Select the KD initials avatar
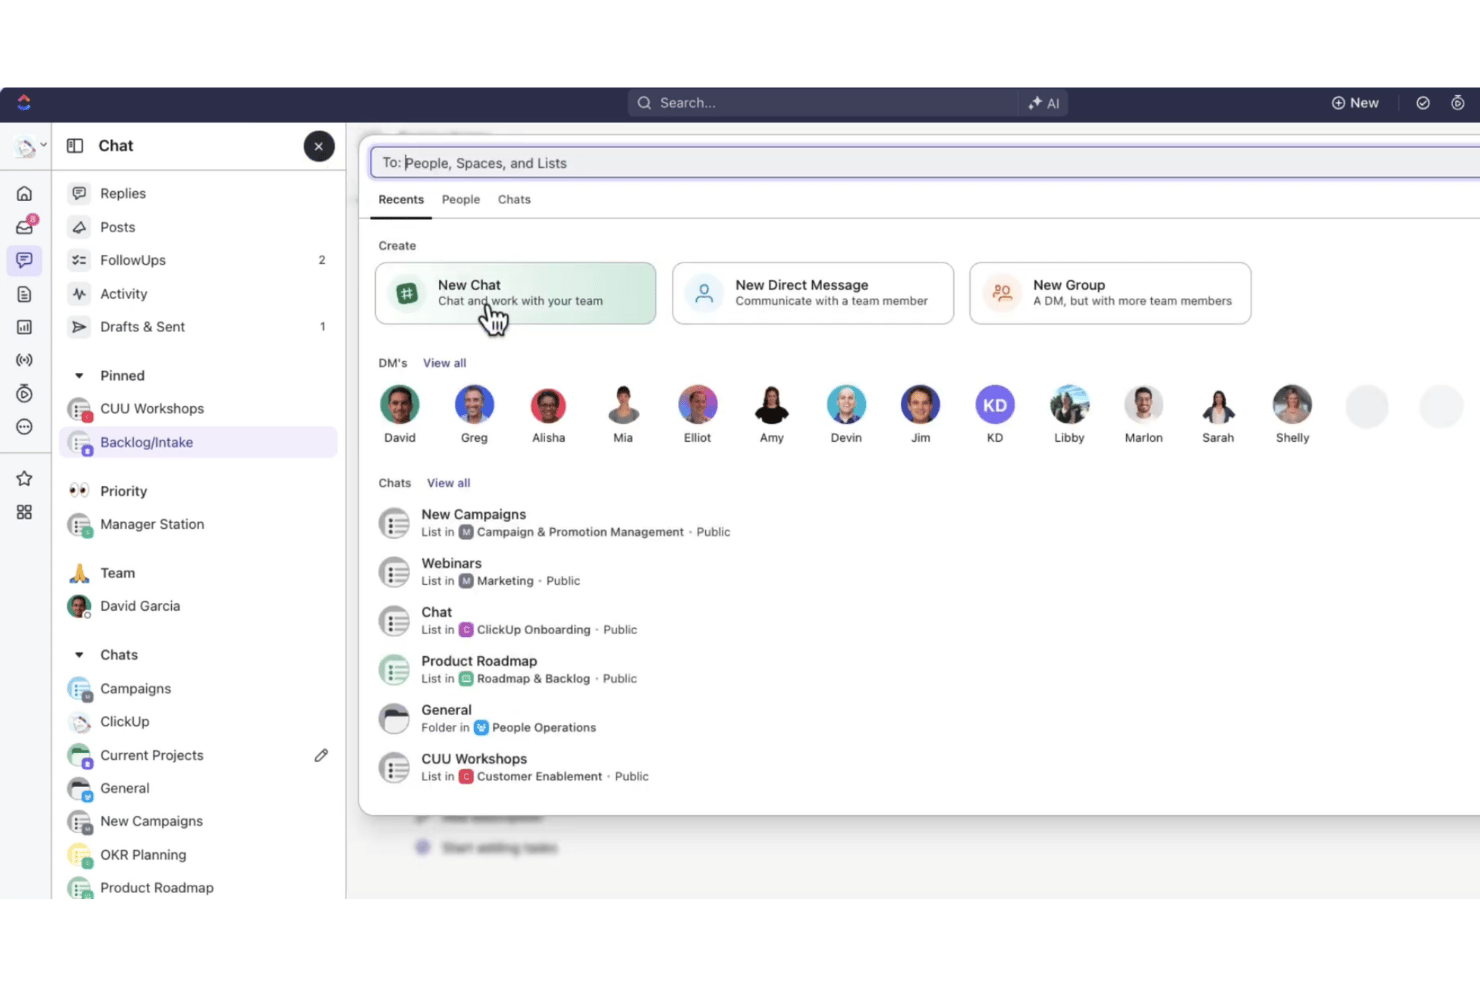Image resolution: width=1480 pixels, height=987 pixels. [995, 405]
